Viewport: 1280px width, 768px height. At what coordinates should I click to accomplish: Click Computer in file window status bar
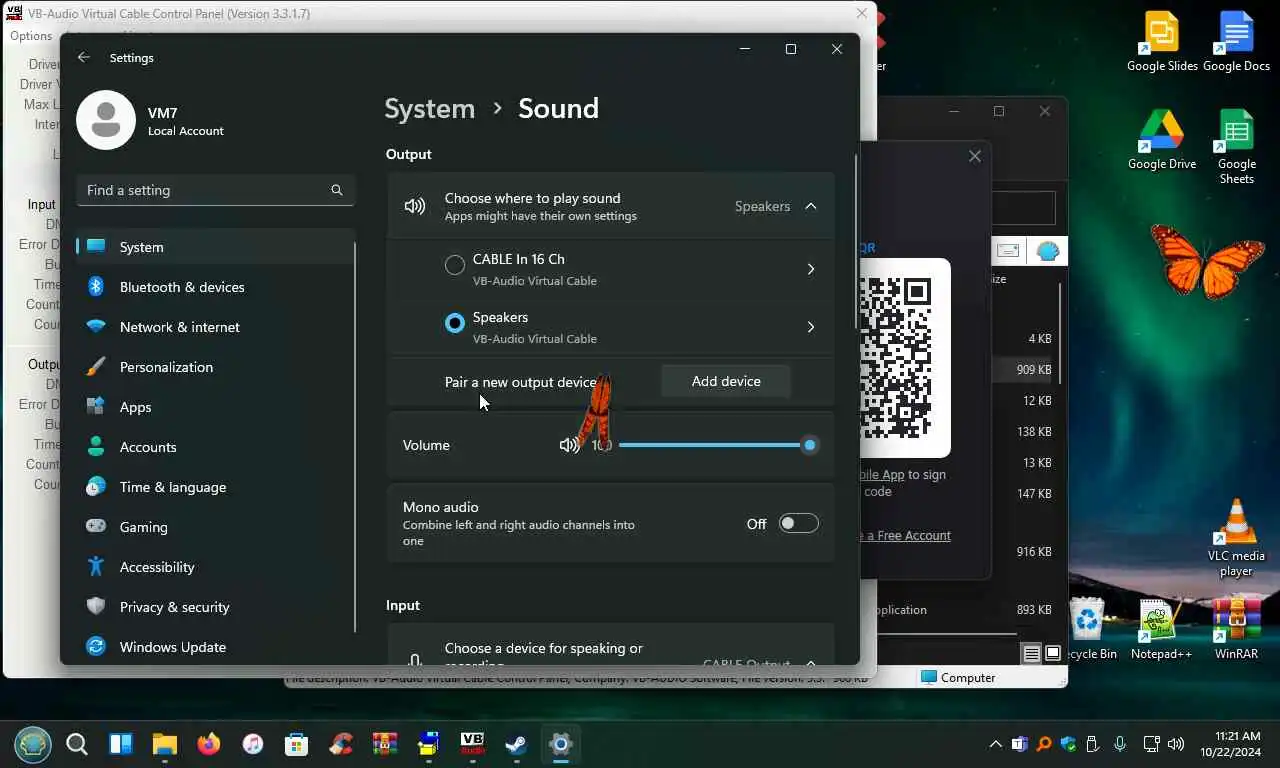(x=958, y=677)
